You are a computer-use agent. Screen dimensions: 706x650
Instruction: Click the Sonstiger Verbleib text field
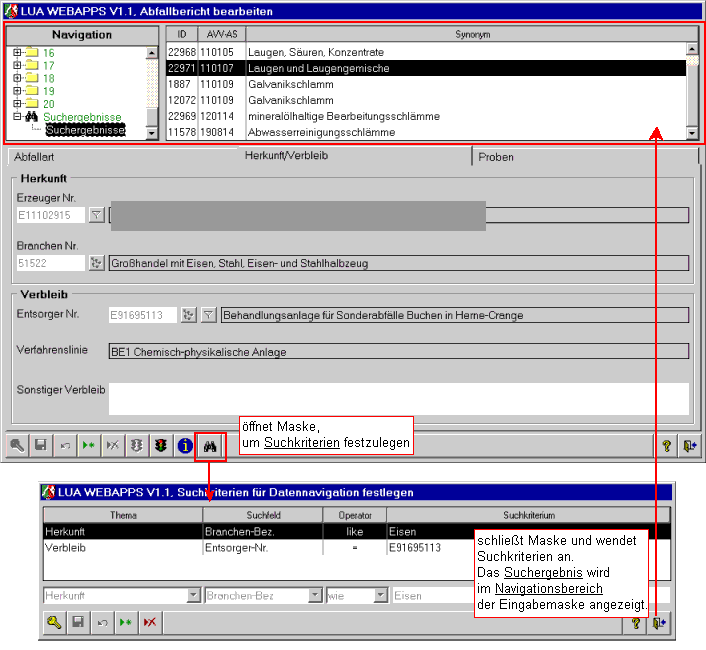coord(398,398)
